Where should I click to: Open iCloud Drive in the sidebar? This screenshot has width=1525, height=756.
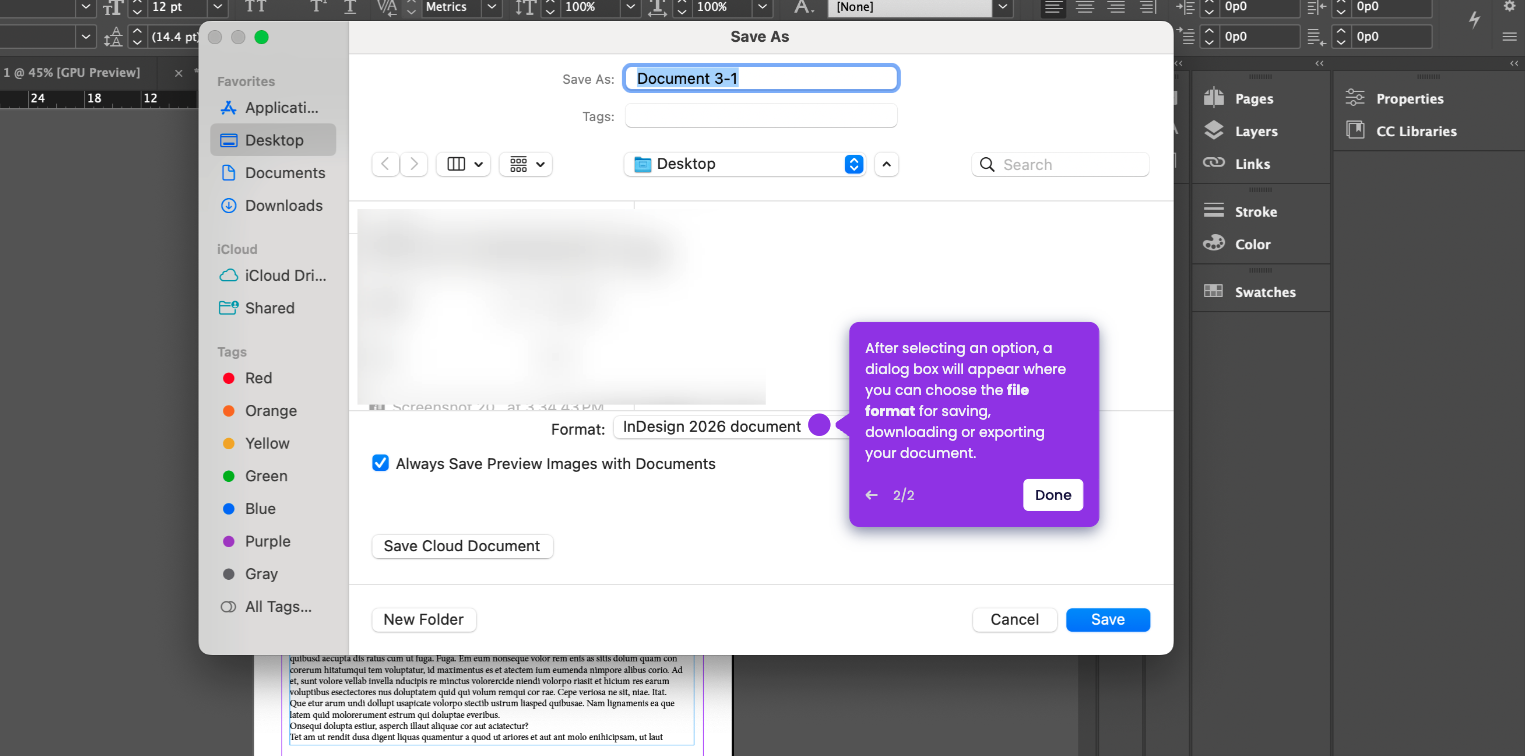[272, 276]
